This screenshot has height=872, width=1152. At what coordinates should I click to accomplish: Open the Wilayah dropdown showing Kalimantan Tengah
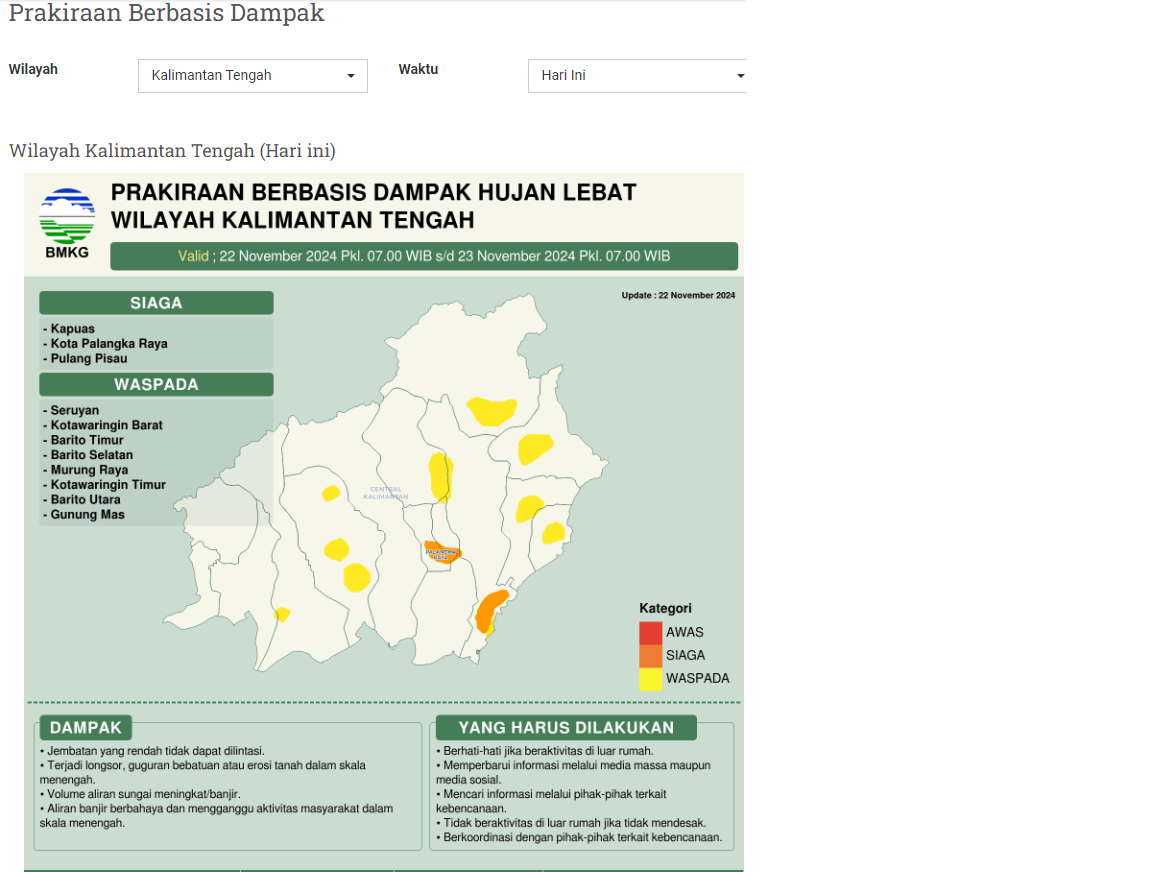(253, 76)
